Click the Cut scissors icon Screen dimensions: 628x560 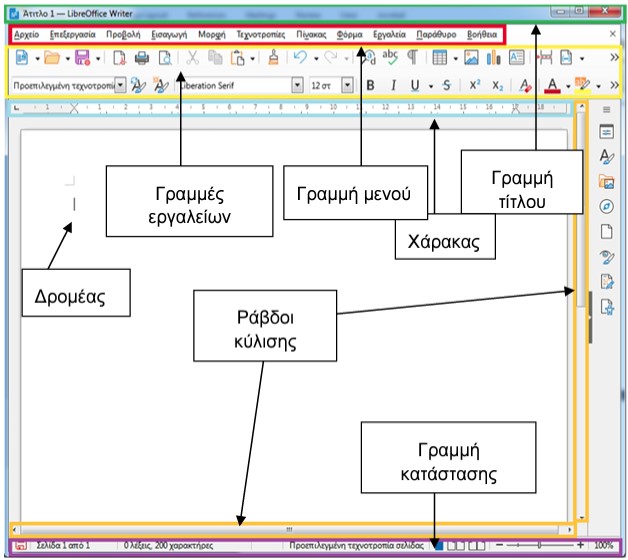click(193, 58)
